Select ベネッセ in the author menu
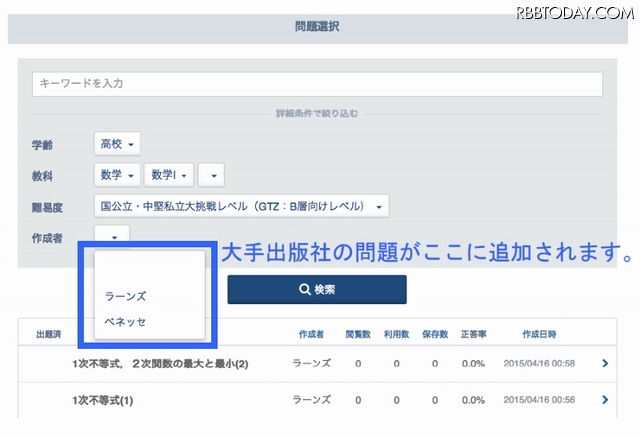Viewport: 640px width, 437px height. tap(125, 322)
